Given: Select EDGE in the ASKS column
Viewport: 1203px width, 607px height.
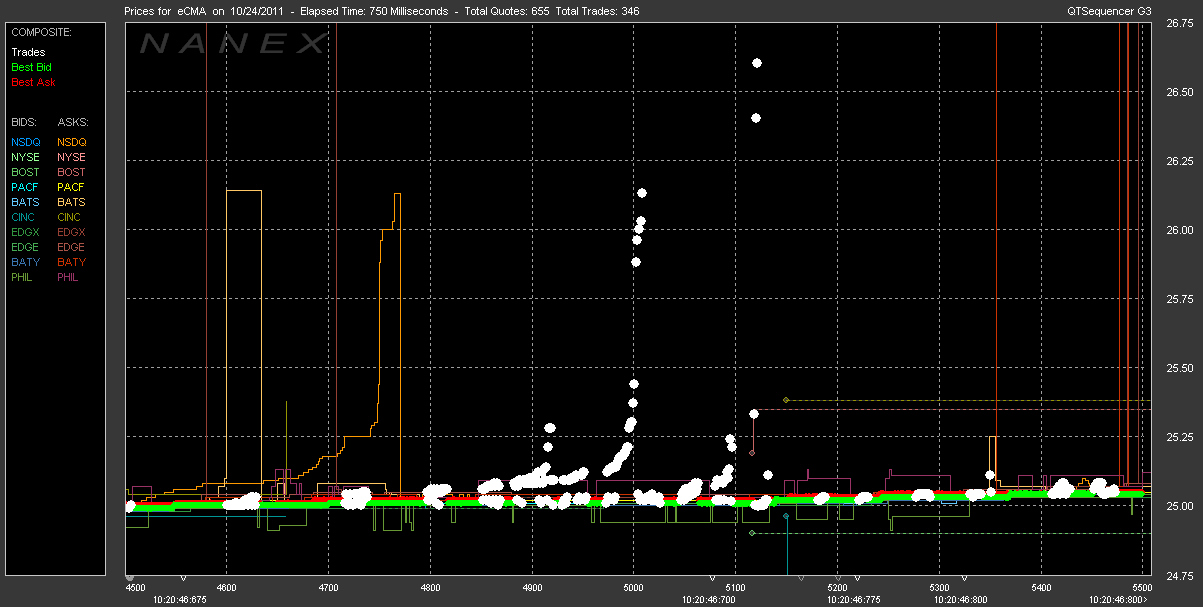Looking at the screenshot, I should (72, 247).
